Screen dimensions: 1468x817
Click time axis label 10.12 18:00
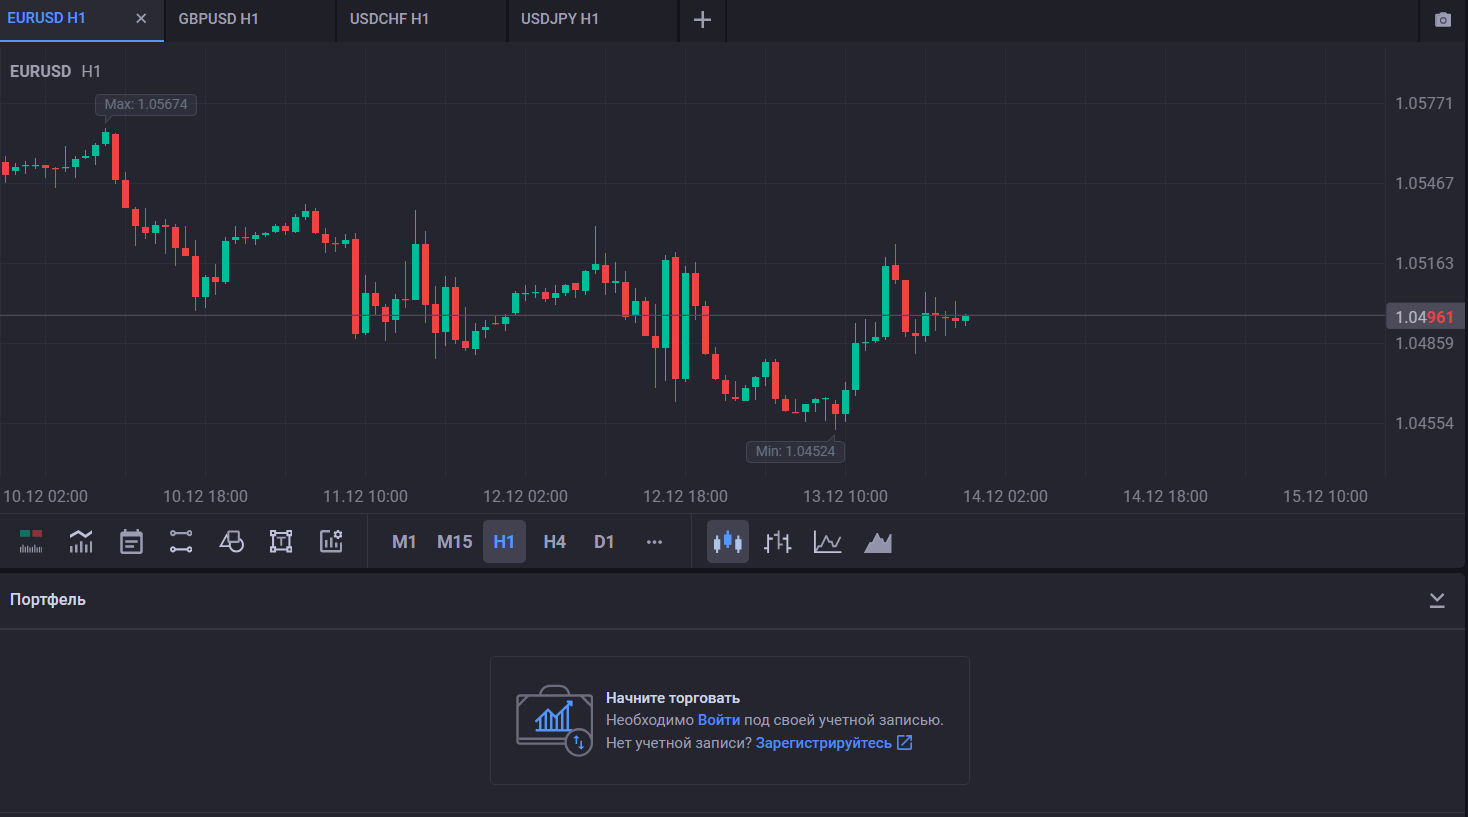pos(205,496)
